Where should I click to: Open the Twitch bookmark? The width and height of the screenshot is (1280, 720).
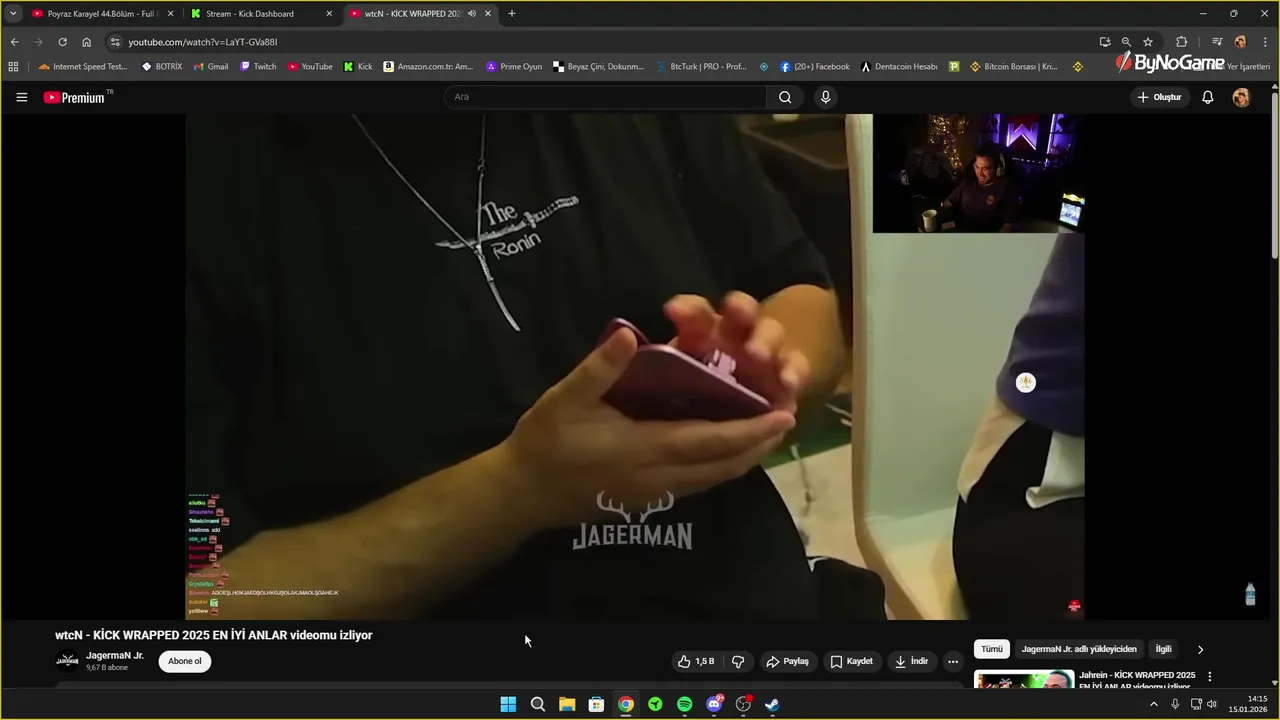coord(258,67)
